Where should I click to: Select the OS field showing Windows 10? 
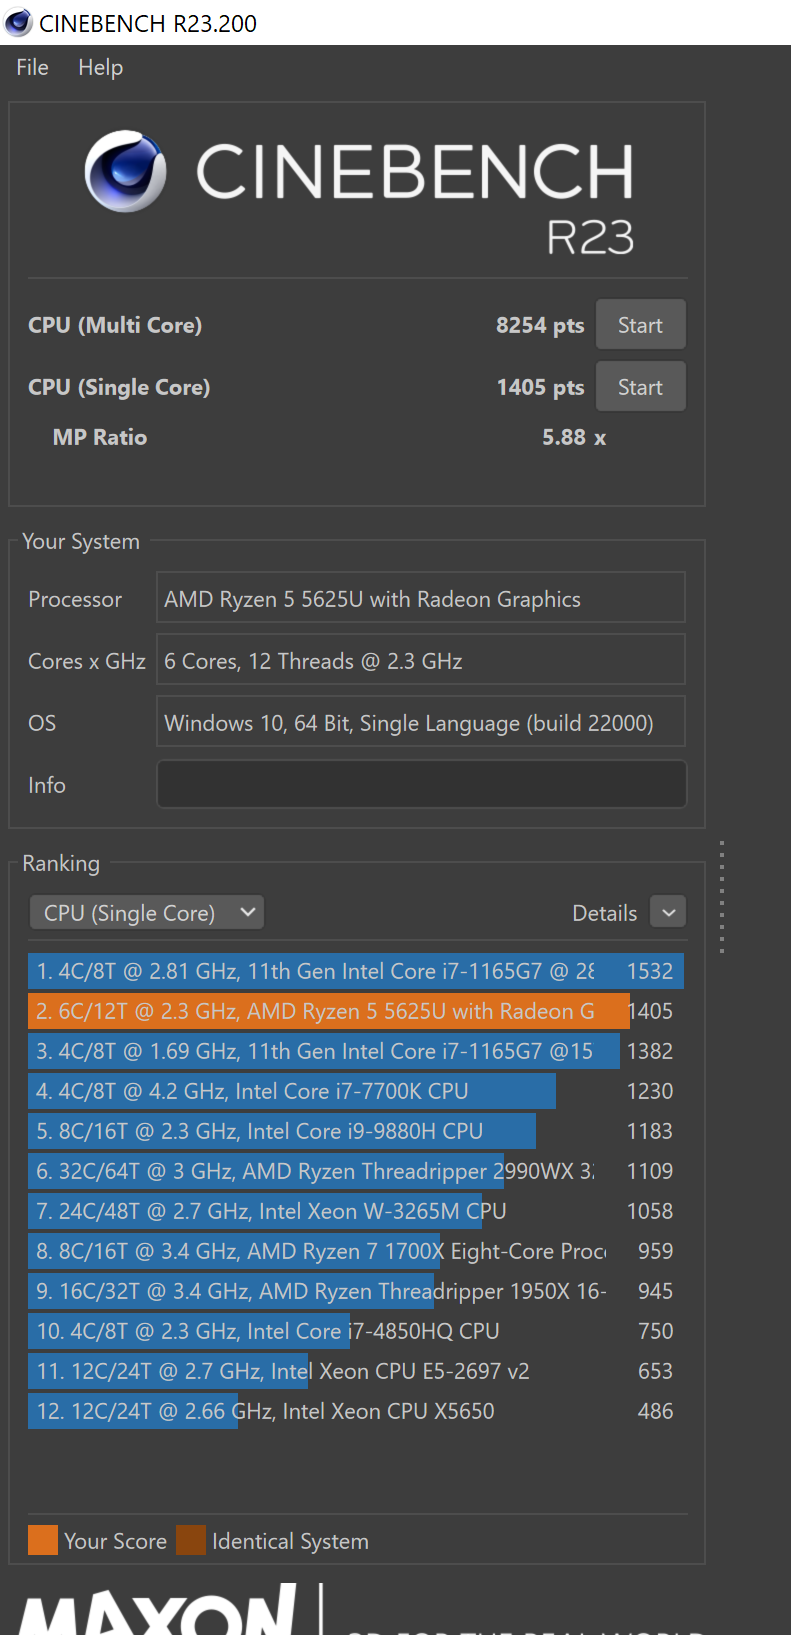[421, 722]
